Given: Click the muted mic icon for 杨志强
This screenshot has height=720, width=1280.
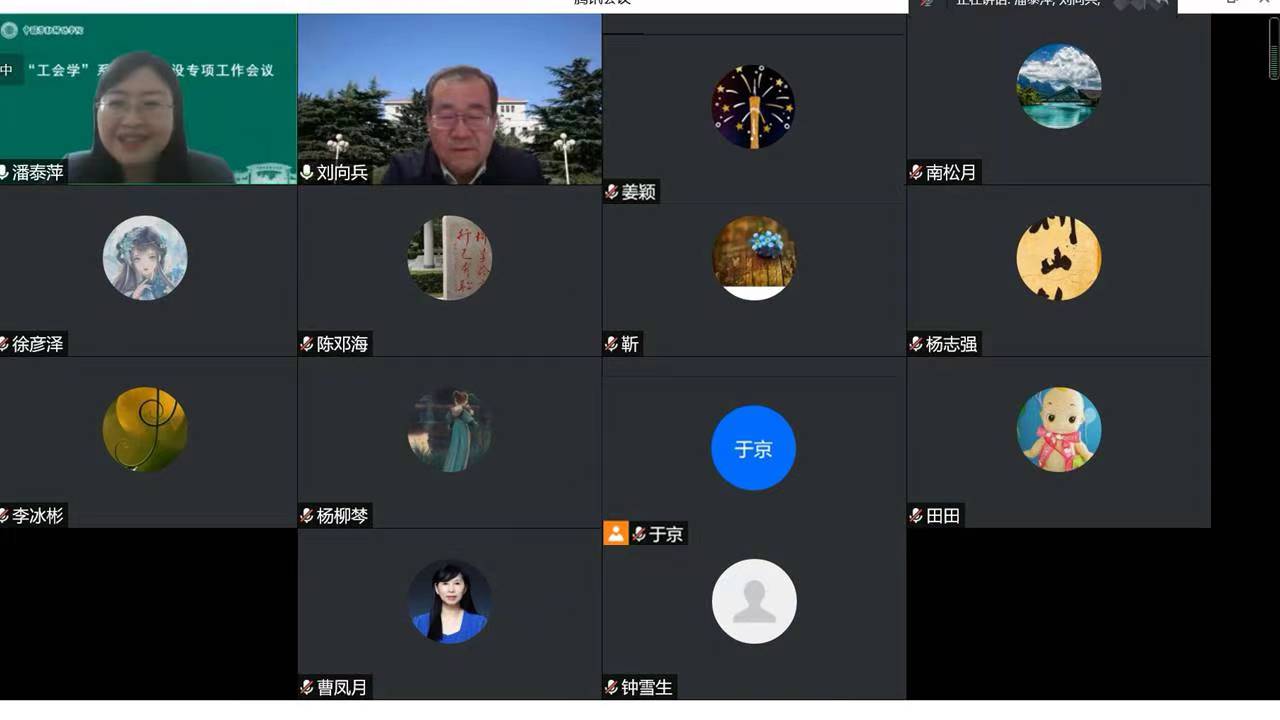Looking at the screenshot, I should tap(916, 344).
